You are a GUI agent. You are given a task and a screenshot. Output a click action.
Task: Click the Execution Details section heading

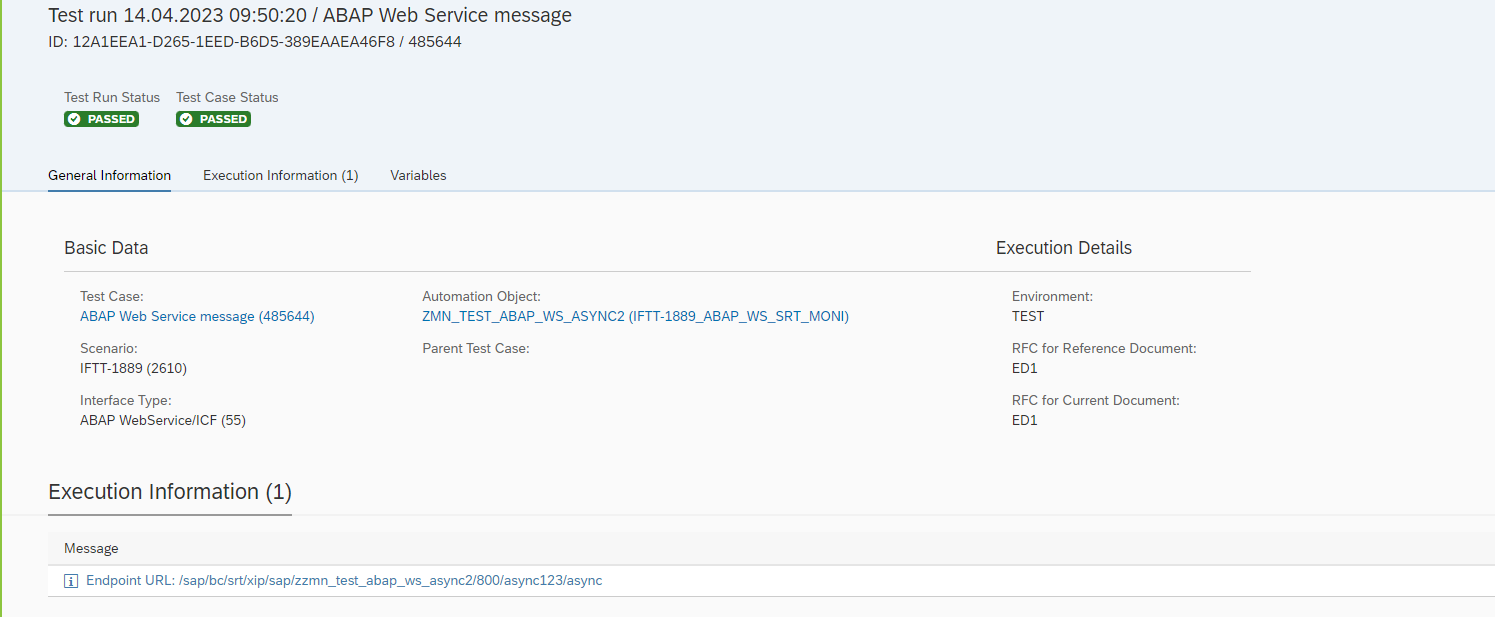(1063, 248)
